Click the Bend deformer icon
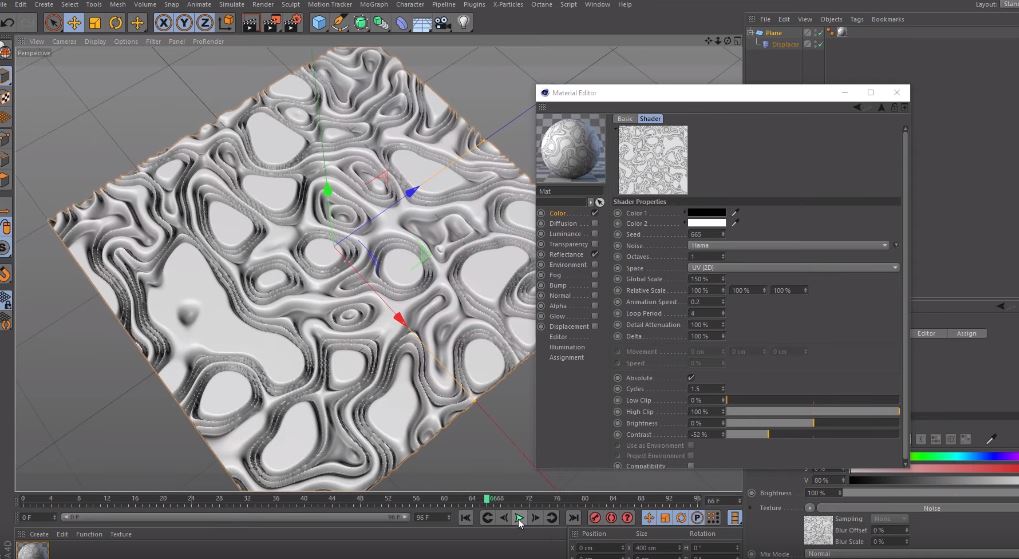This screenshot has width=1019, height=559. (x=402, y=23)
